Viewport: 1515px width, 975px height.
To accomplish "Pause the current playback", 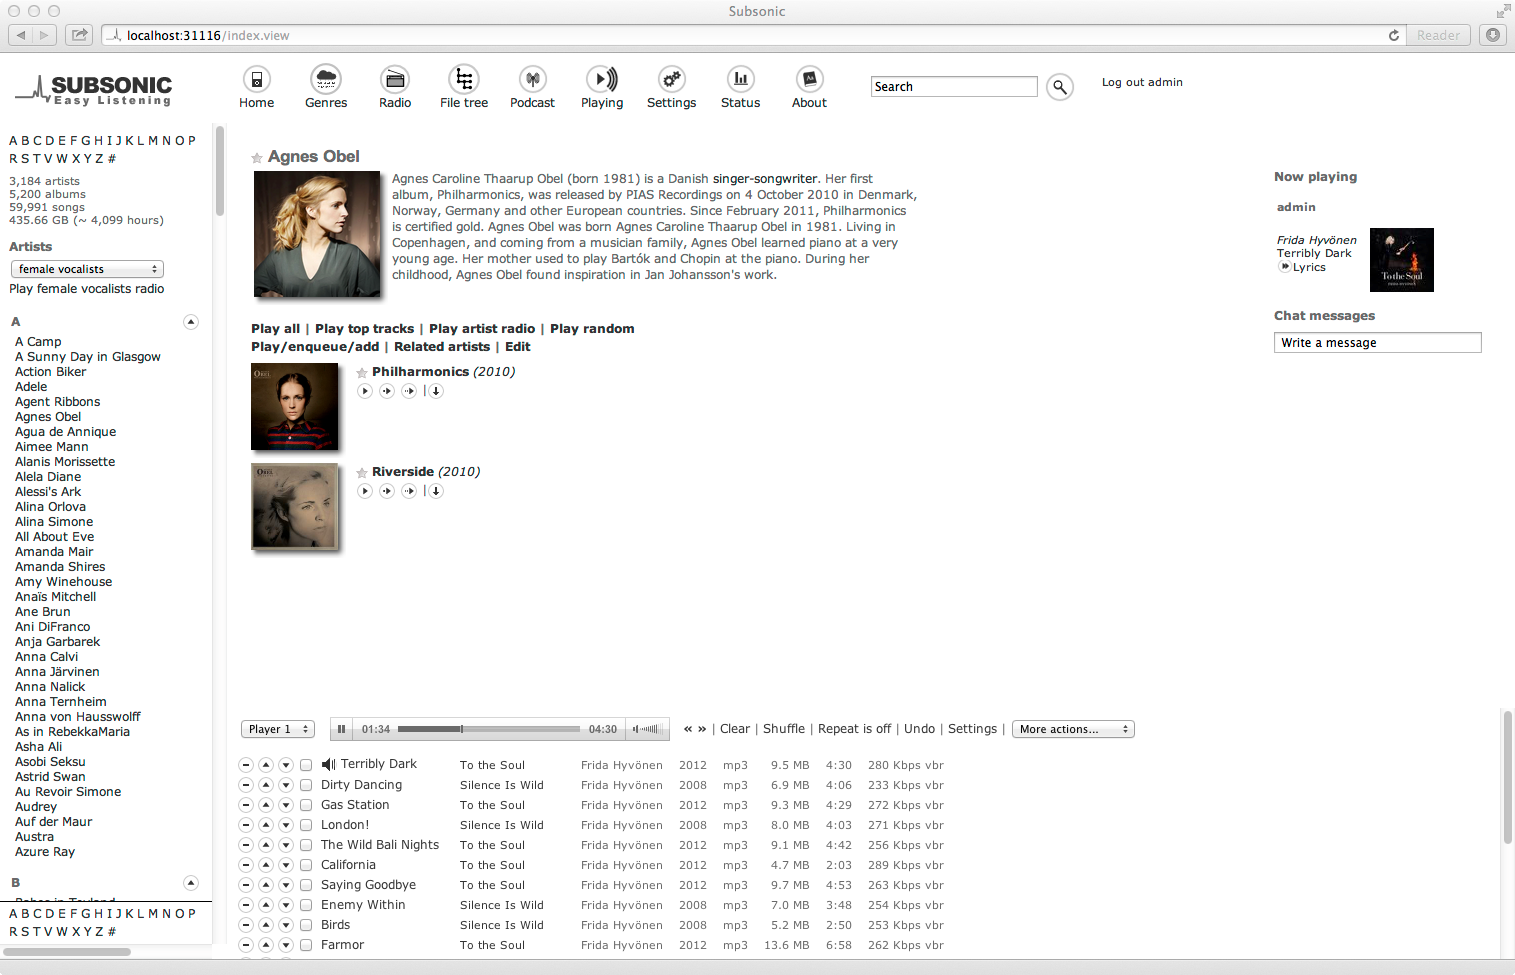I will click(x=341, y=729).
